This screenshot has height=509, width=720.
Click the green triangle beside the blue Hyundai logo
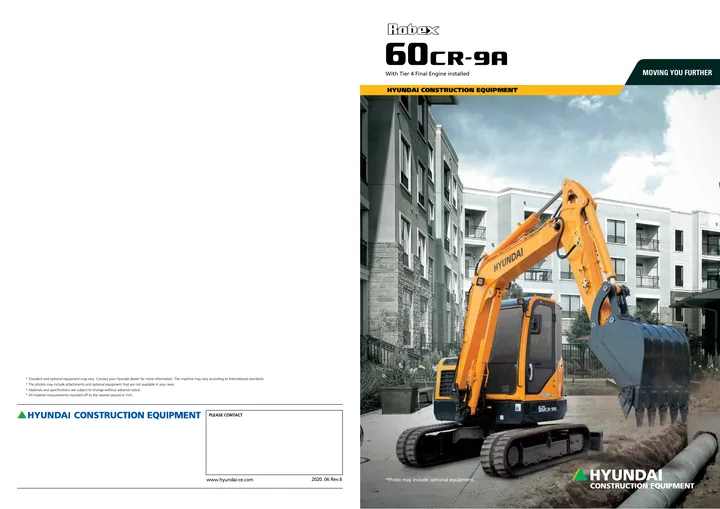22,415
